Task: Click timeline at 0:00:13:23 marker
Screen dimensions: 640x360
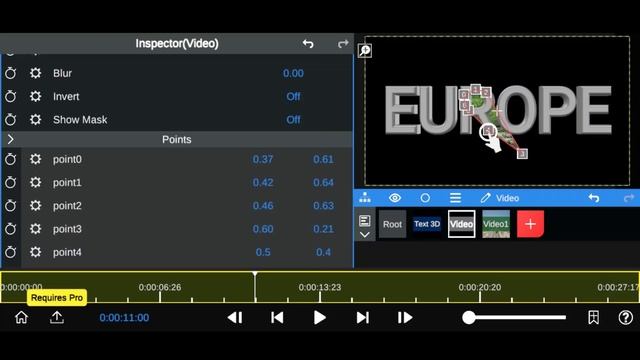Action: pyautogui.click(x=320, y=287)
